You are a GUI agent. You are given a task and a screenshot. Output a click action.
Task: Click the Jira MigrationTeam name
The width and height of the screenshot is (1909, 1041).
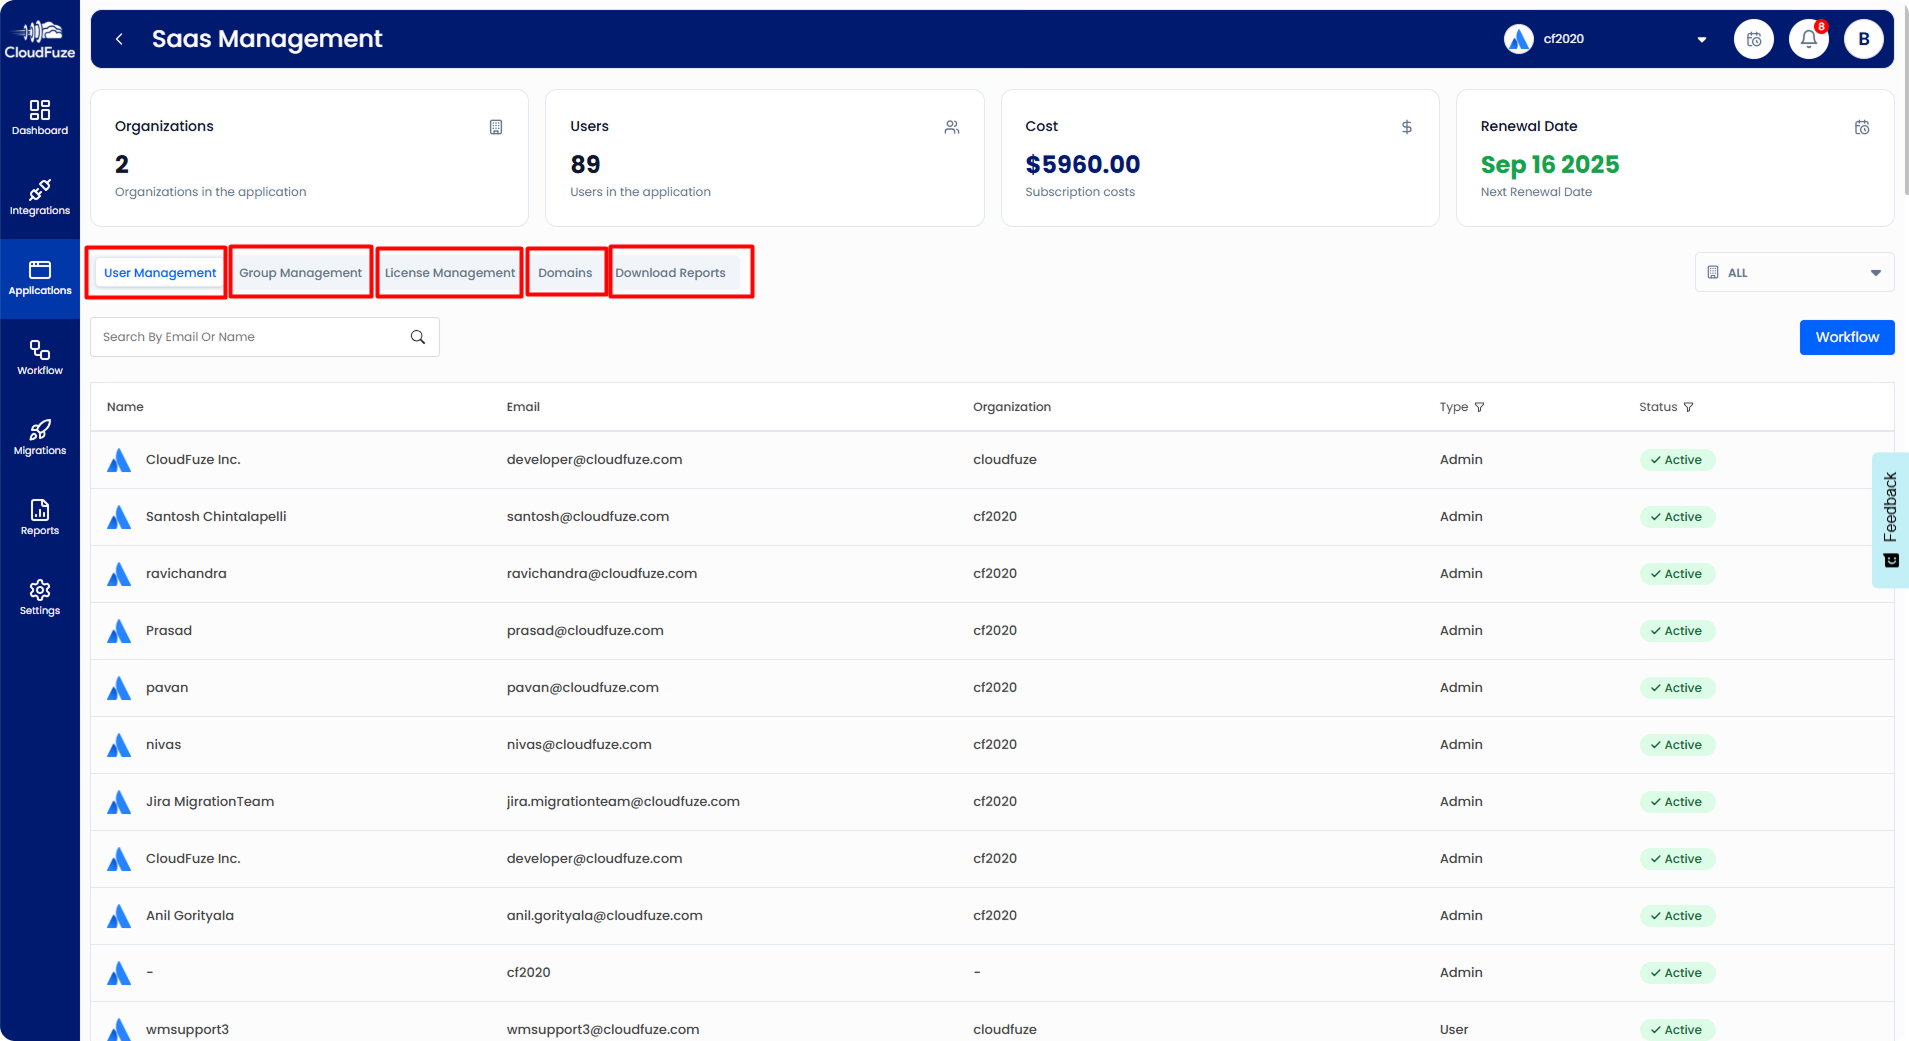pos(210,802)
